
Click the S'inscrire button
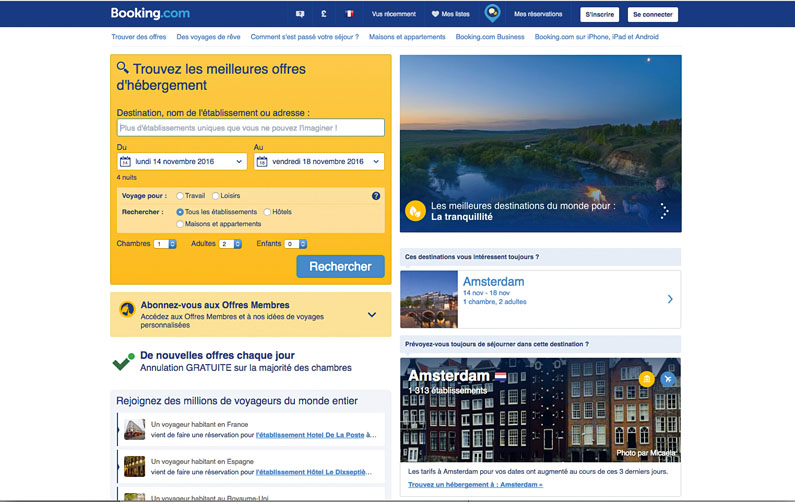(600, 15)
